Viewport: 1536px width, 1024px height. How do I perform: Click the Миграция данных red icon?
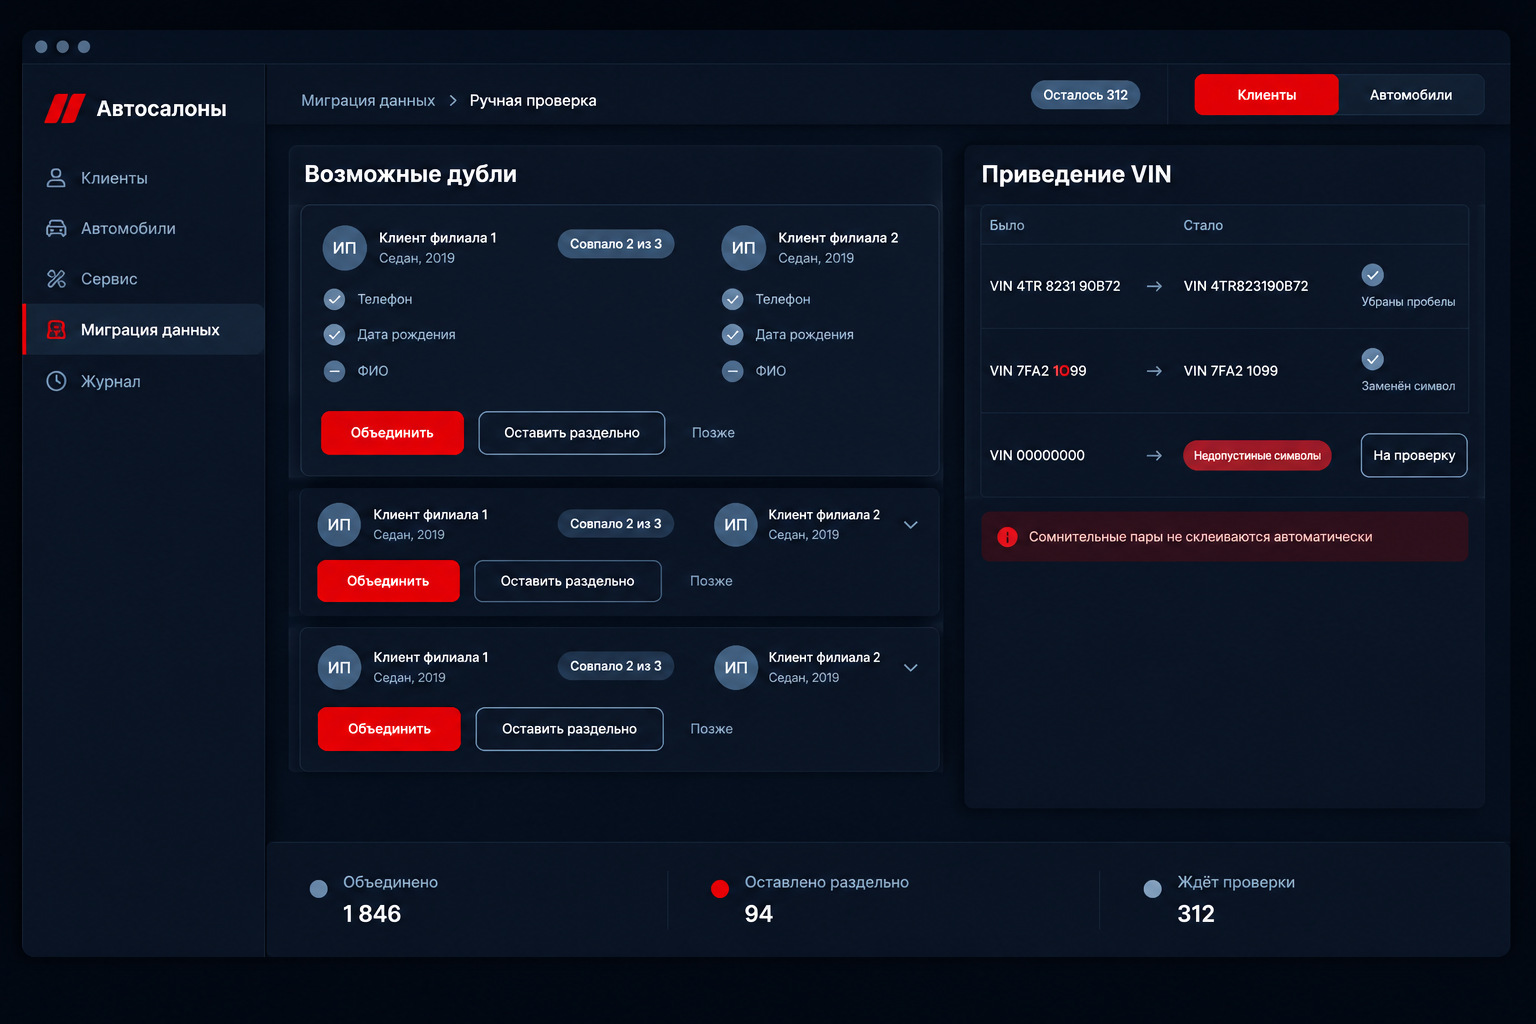(x=56, y=329)
